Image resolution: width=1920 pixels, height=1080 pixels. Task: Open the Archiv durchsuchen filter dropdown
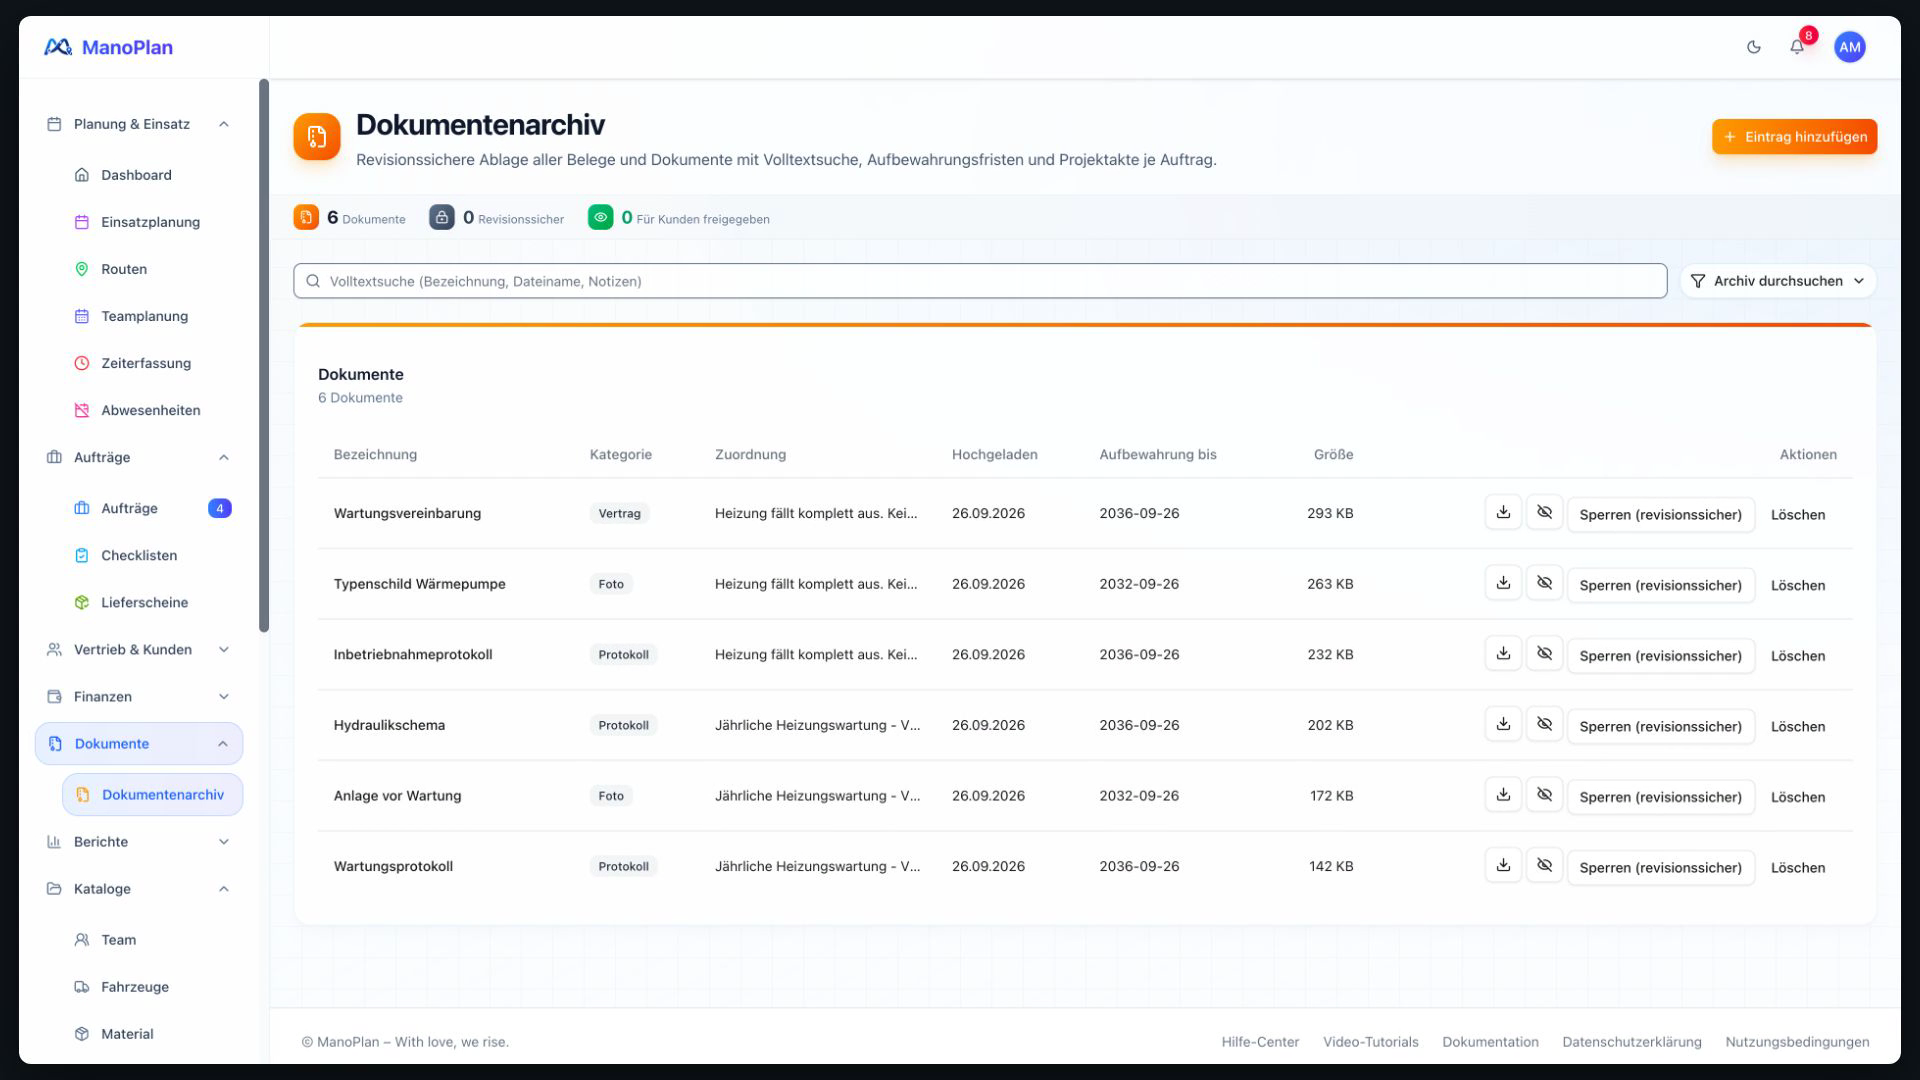[x=1778, y=281]
